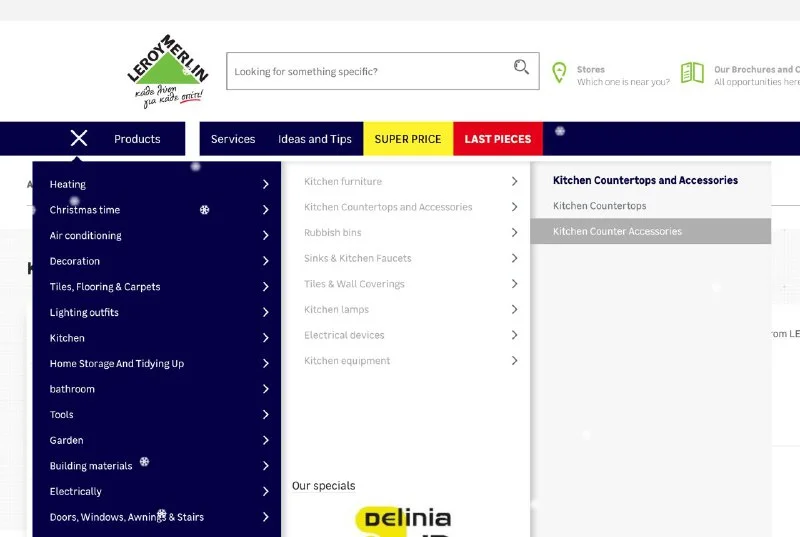This screenshot has width=800, height=537.
Task: Close the Products menu with X icon
Action: pos(79,139)
